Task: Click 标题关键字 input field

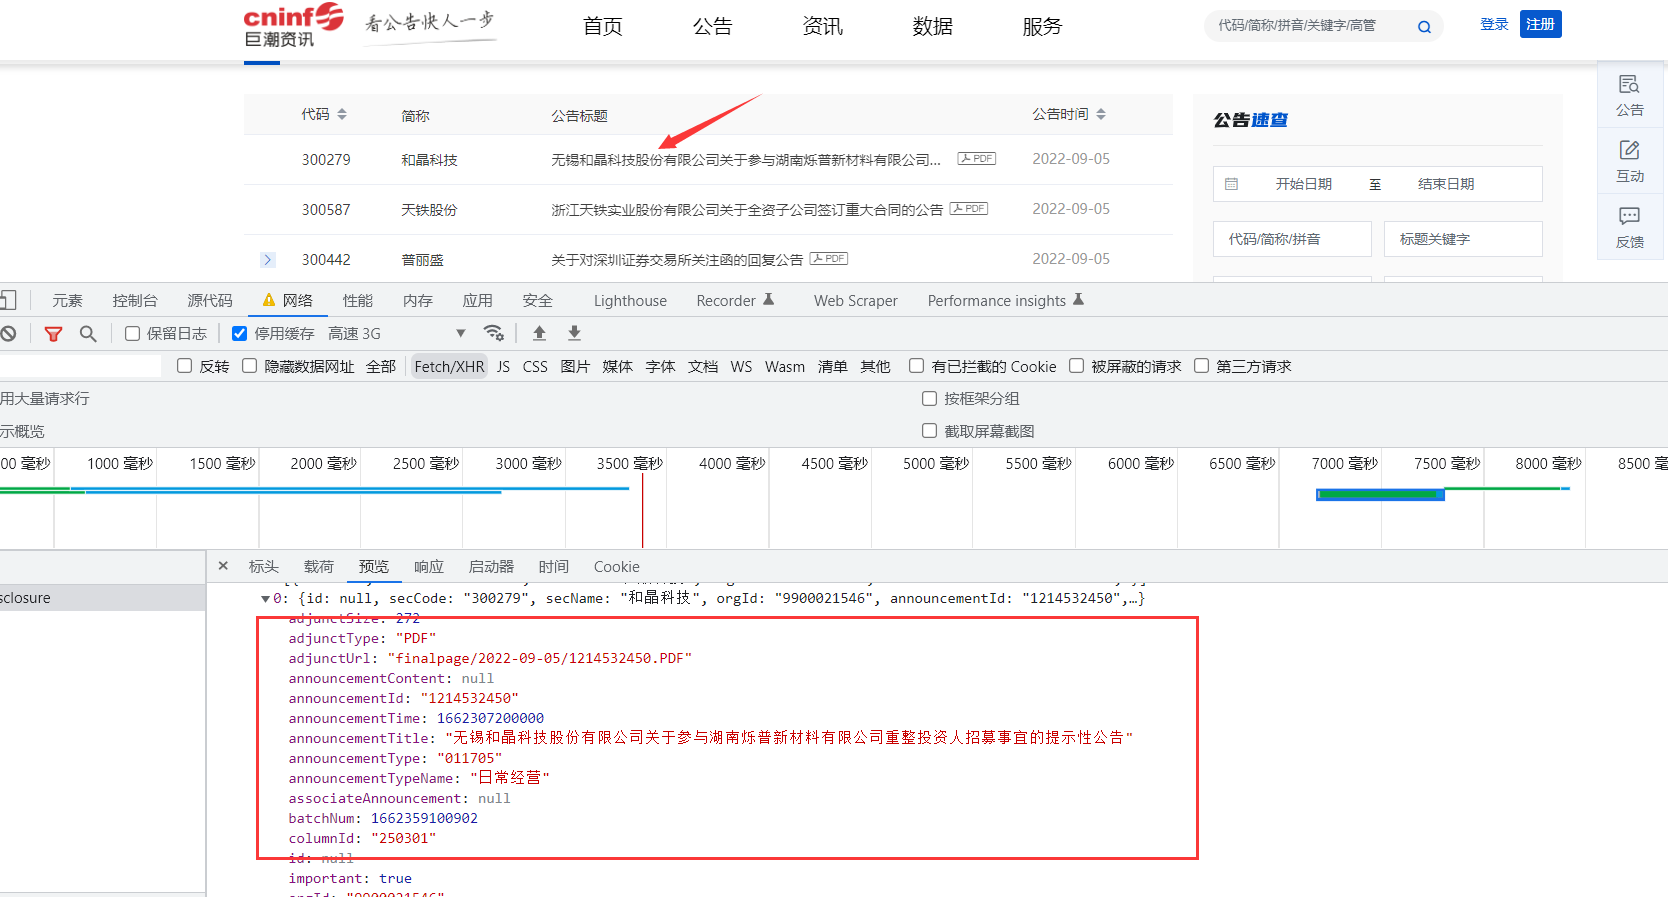Action: [1463, 239]
